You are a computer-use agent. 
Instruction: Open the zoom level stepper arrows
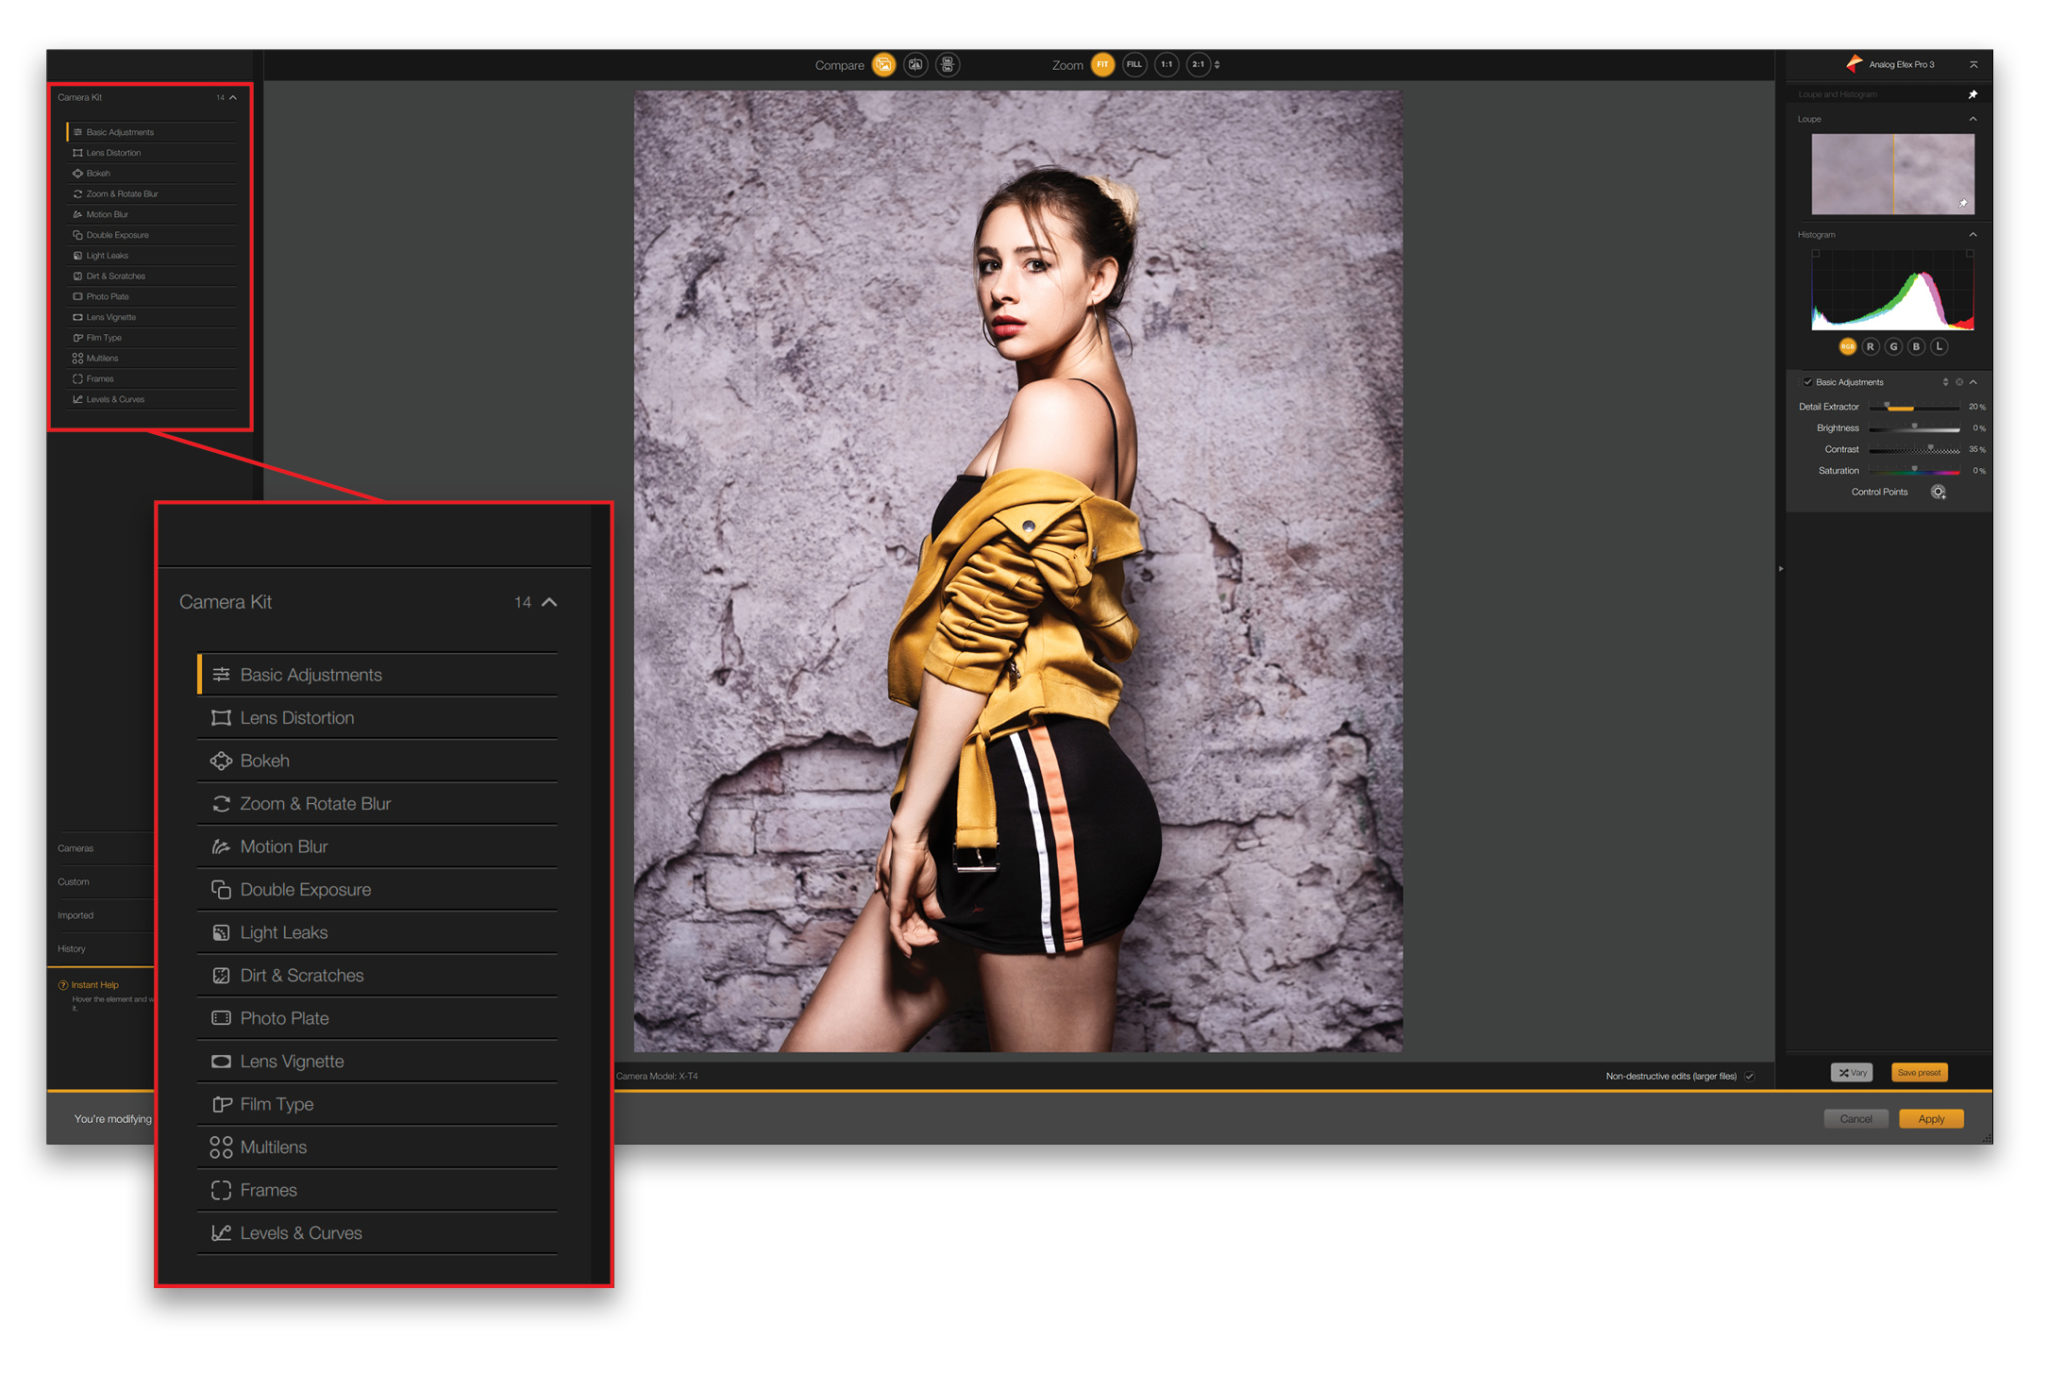pos(1217,65)
